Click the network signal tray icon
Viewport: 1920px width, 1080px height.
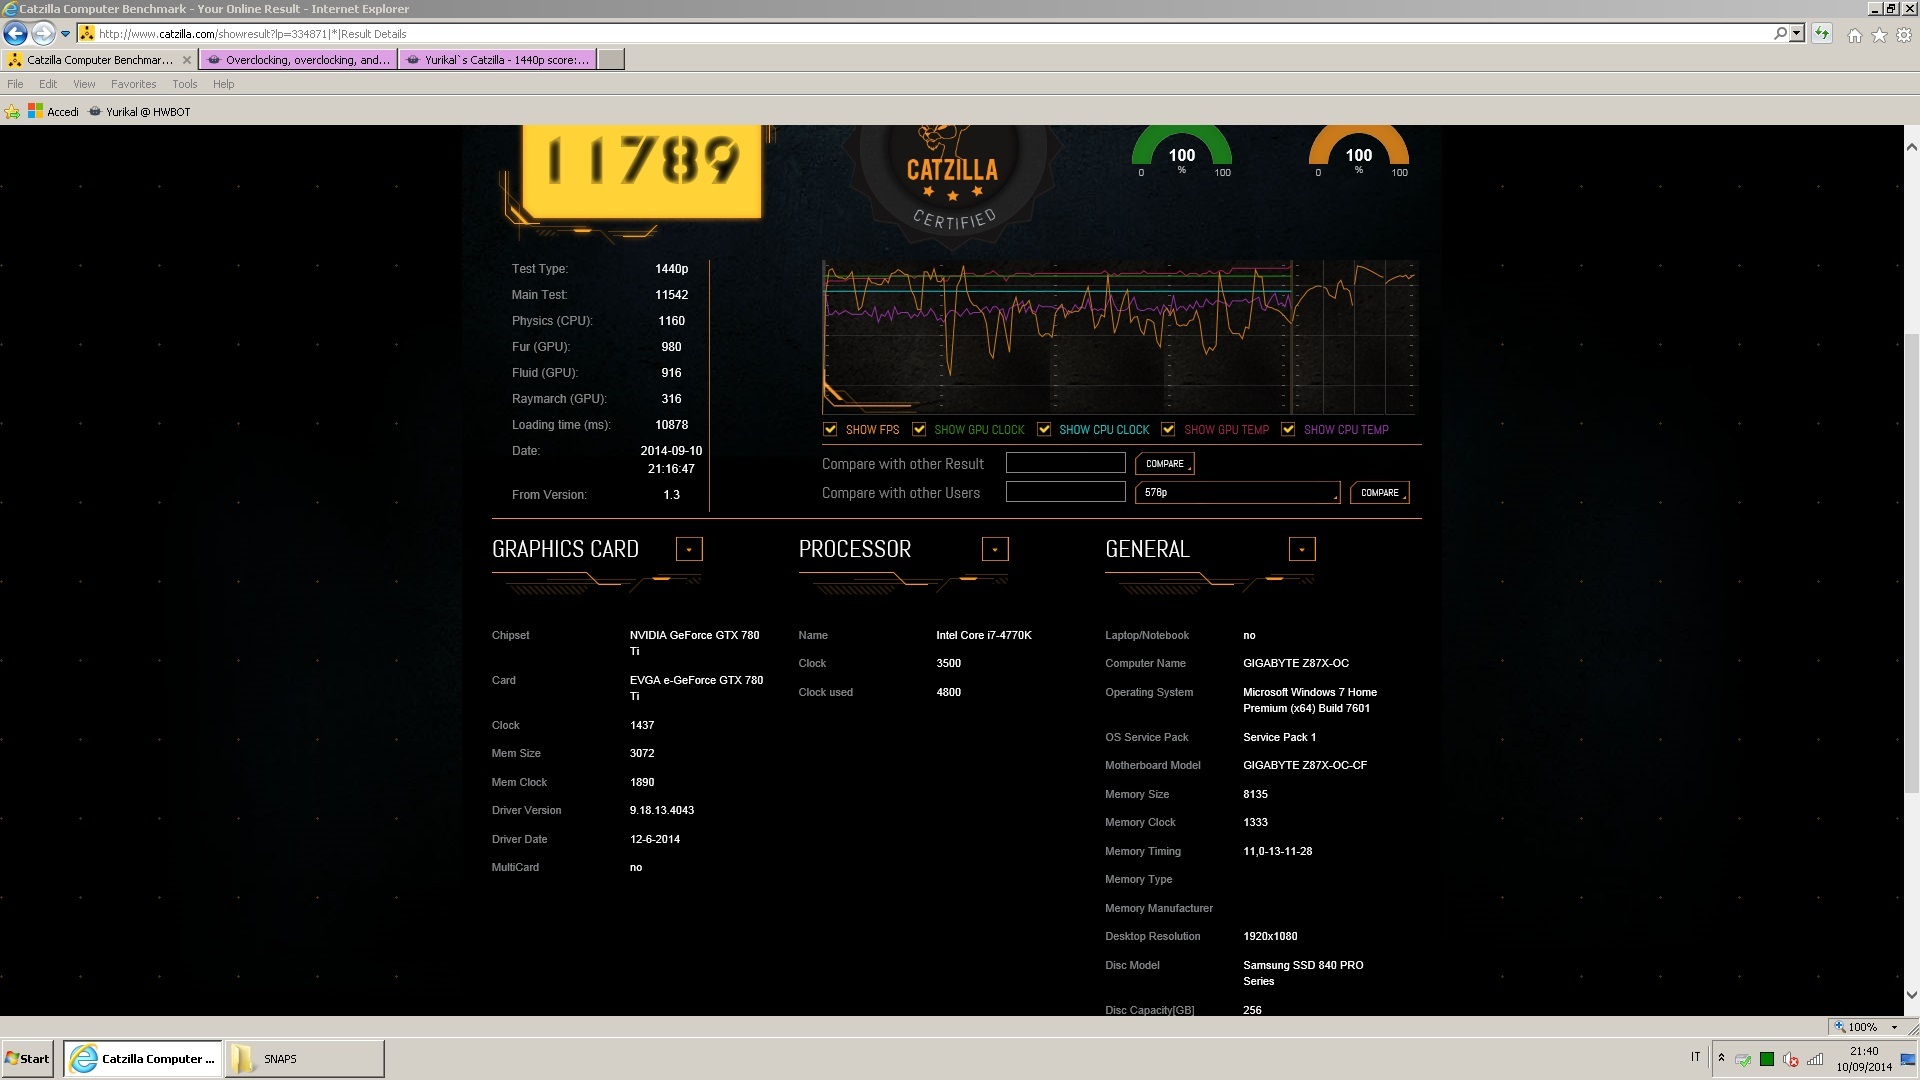pyautogui.click(x=1815, y=1060)
